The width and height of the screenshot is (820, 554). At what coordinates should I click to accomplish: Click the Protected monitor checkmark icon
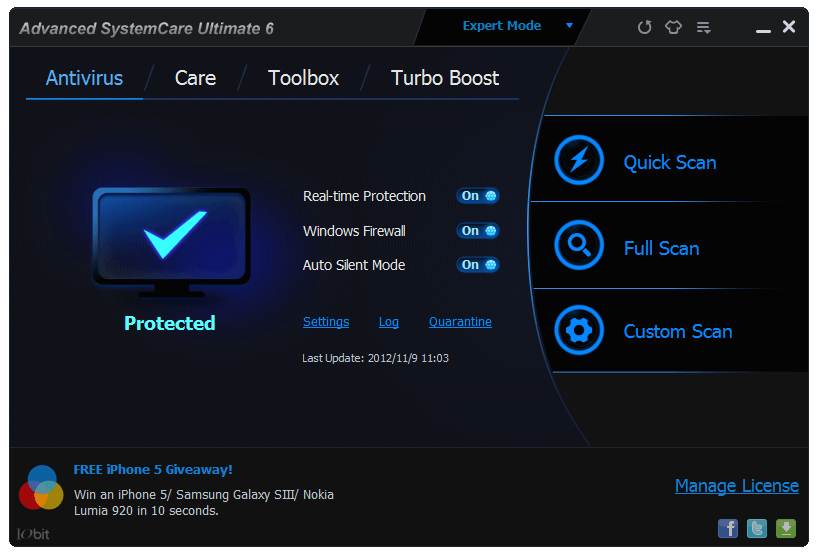[172, 242]
